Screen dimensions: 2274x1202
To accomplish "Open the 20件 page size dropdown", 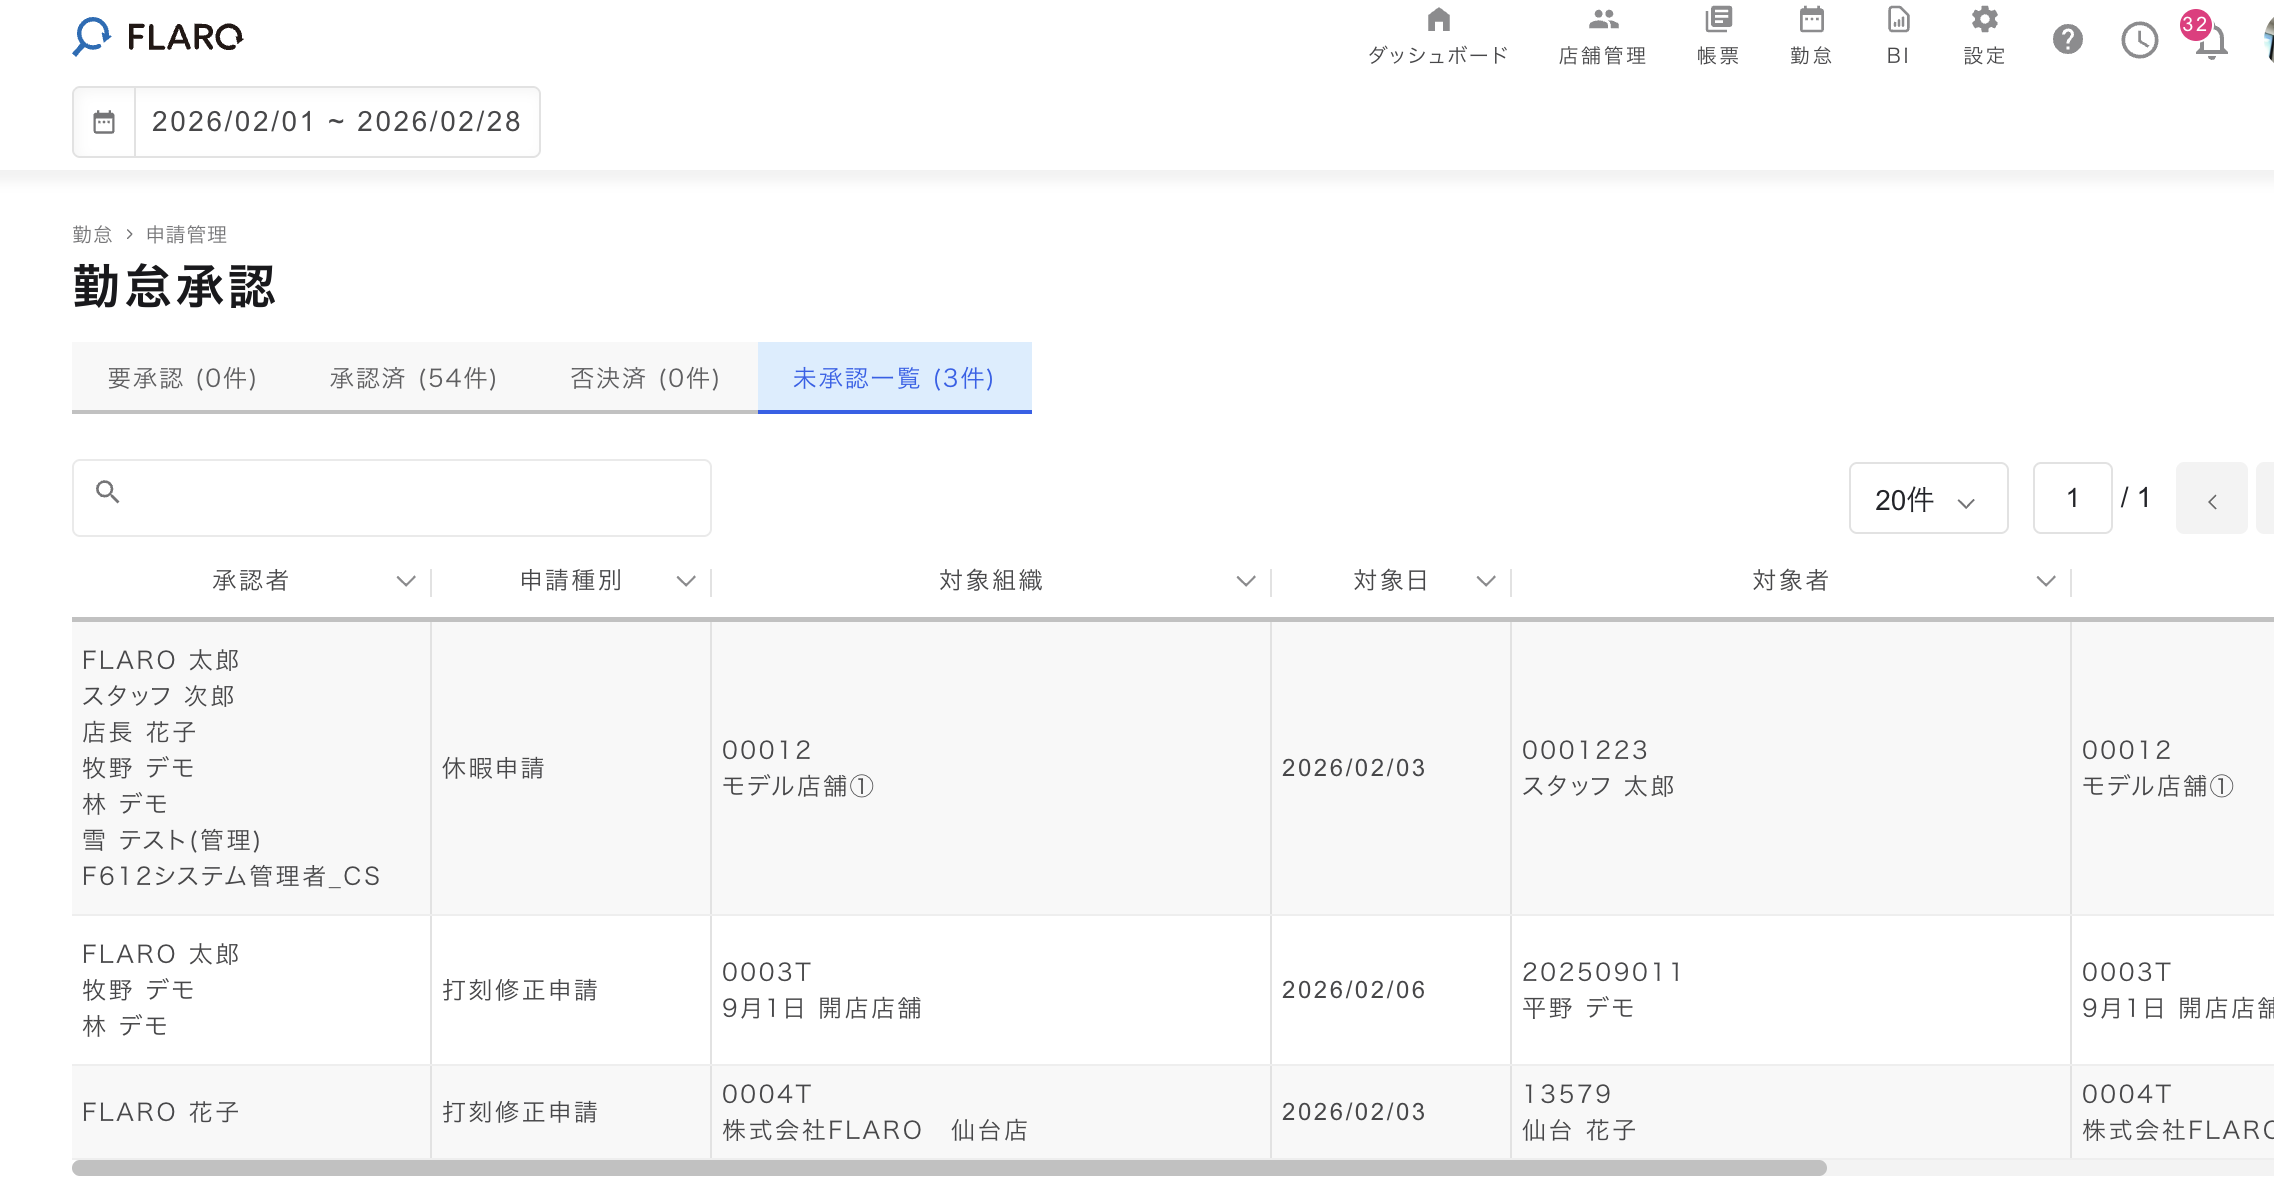I will click(x=1927, y=499).
